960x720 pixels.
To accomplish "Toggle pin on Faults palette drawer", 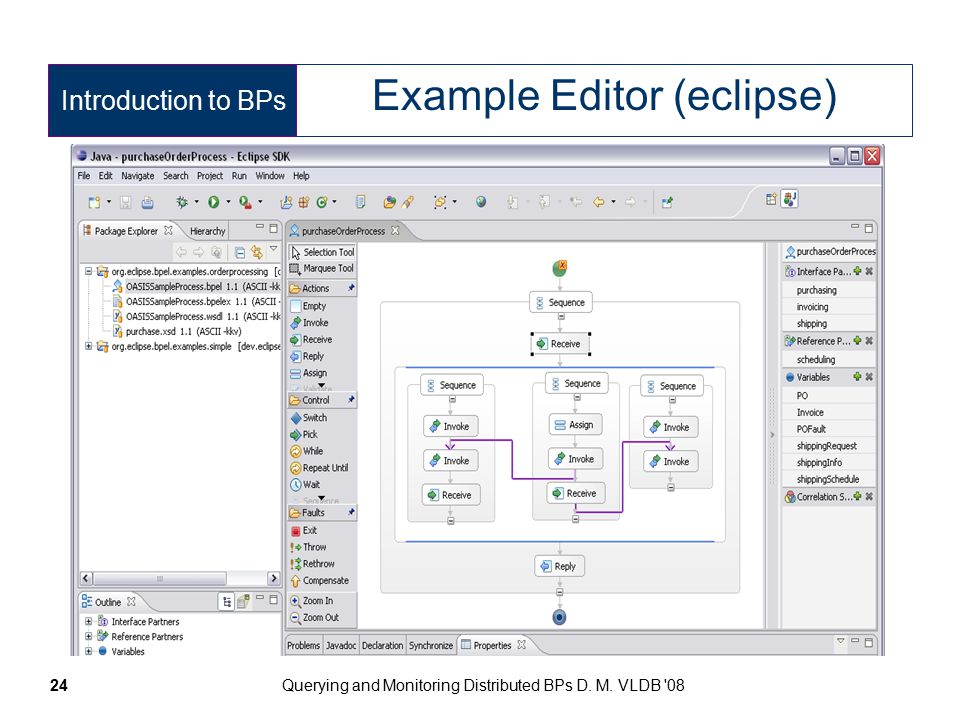I will 351,512.
